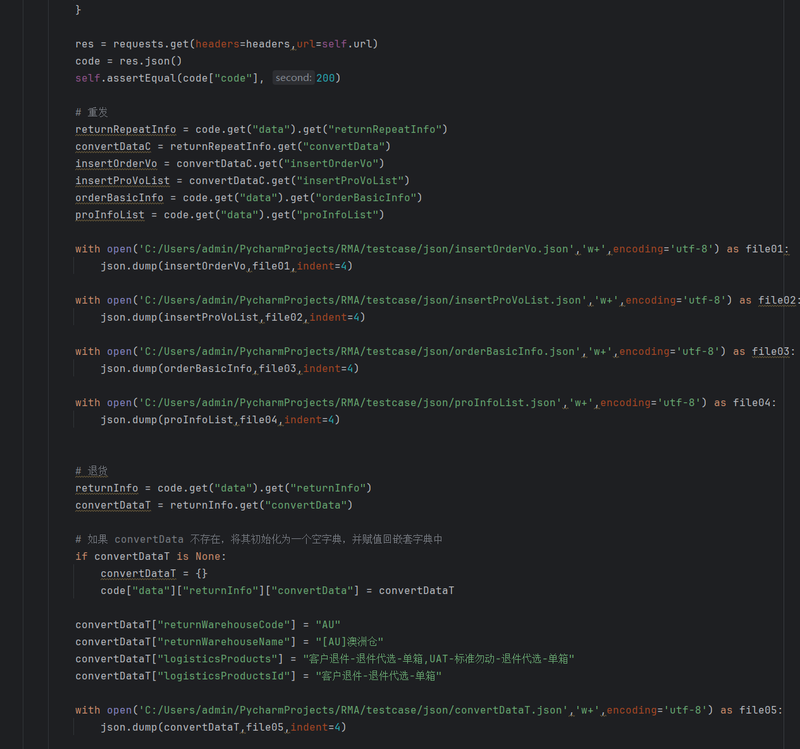Click the insertProVoList.json file path string
This screenshot has height=749, width=800.
362,300
